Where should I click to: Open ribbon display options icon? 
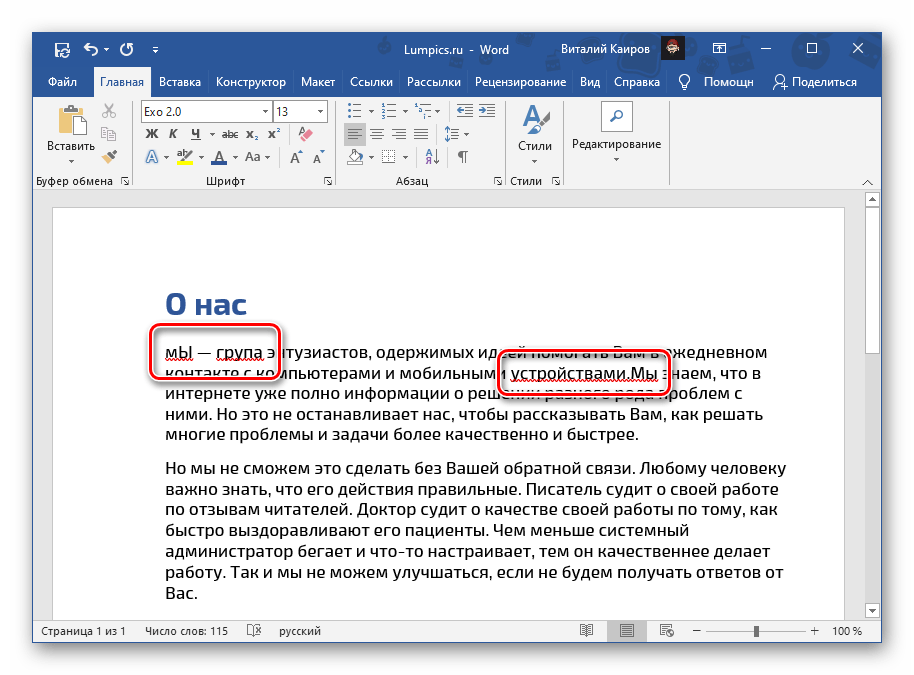719,48
